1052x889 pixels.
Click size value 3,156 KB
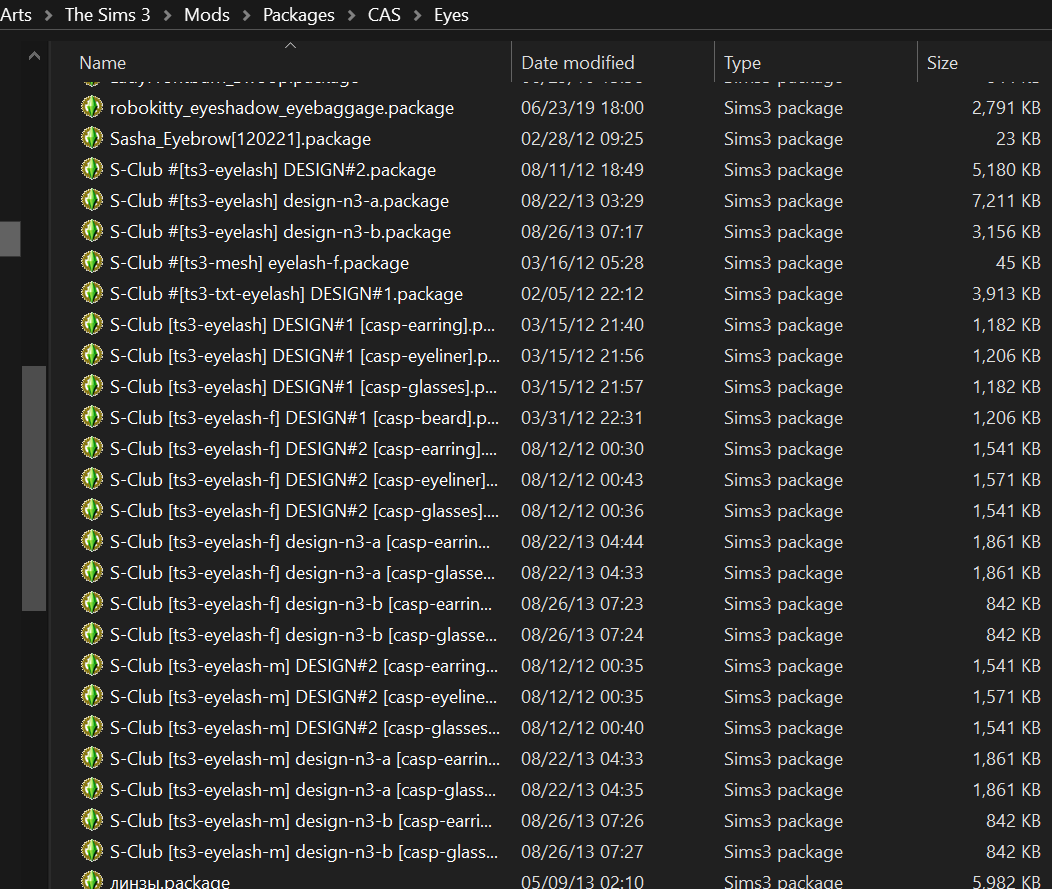[1006, 232]
